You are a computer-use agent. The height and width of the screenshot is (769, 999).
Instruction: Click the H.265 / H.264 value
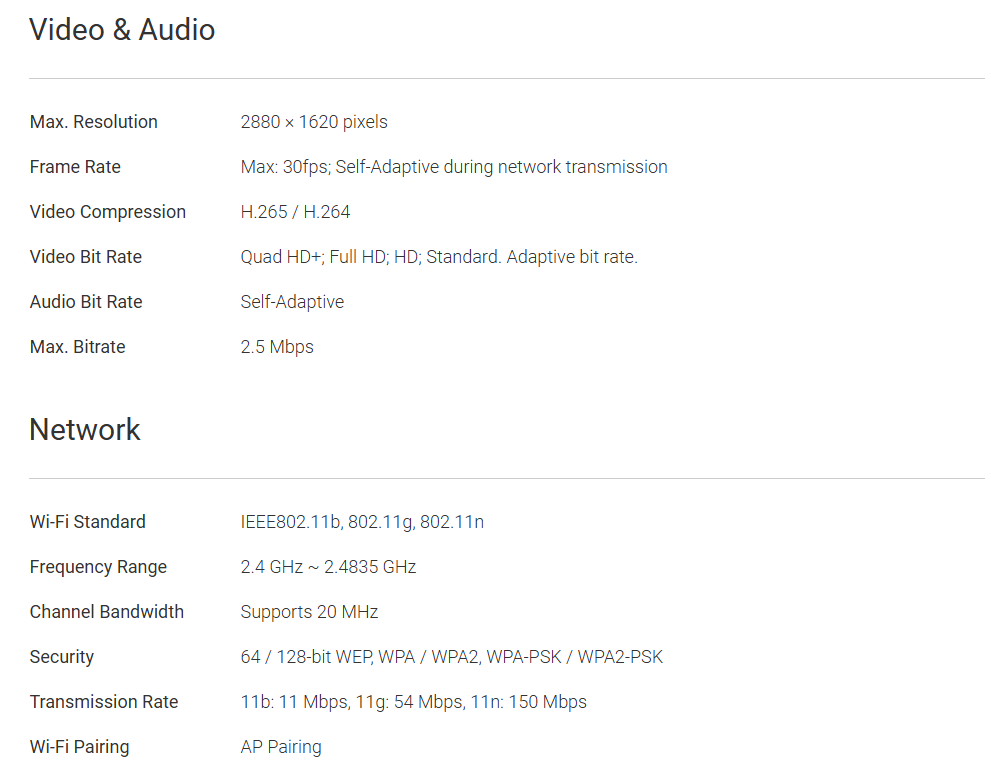click(295, 212)
